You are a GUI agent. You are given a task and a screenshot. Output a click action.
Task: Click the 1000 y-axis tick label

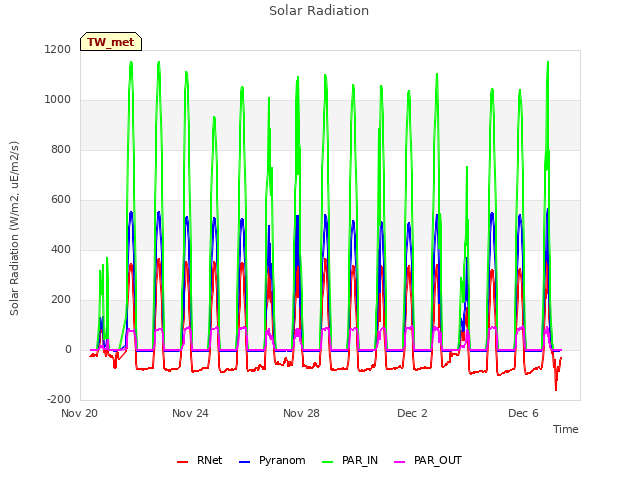click(58, 100)
